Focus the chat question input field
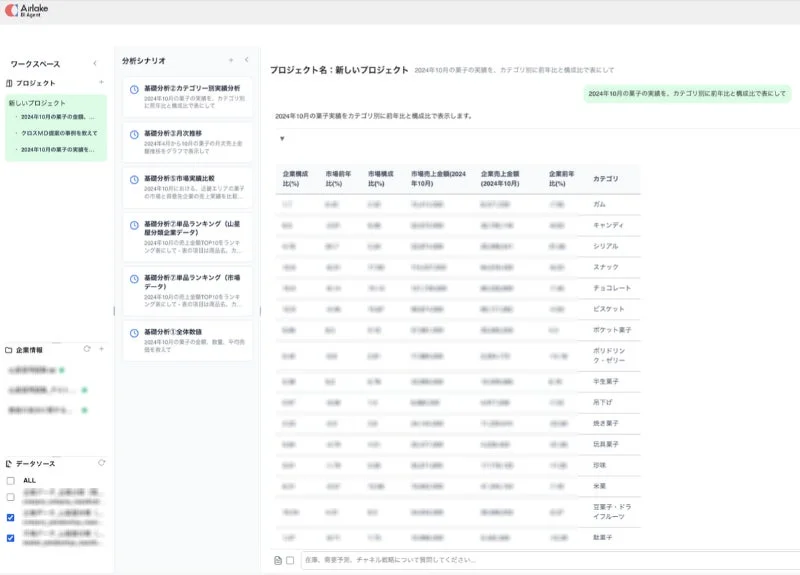800x575 pixels. [x=551, y=560]
